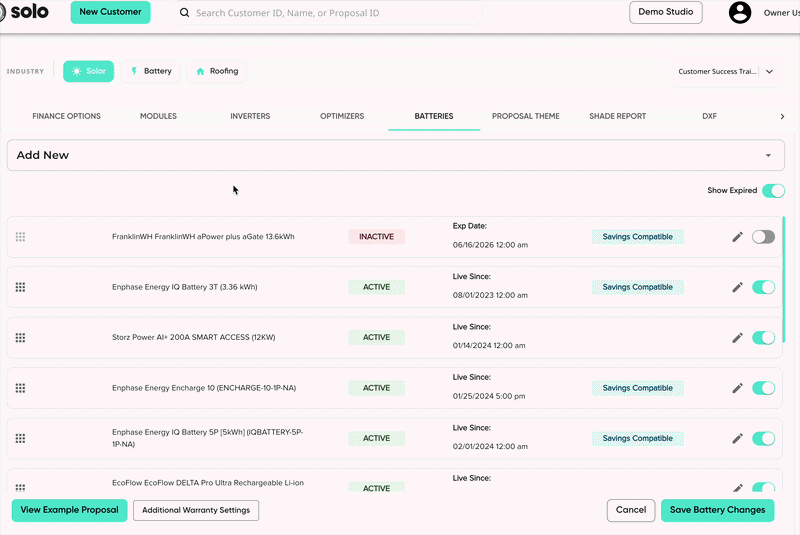Click the solo logo

24,12
